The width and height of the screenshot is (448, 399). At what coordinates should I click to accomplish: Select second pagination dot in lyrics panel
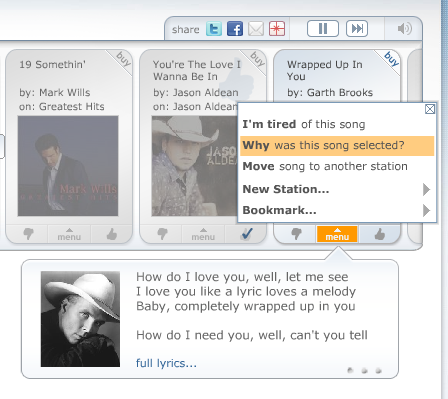click(364, 370)
